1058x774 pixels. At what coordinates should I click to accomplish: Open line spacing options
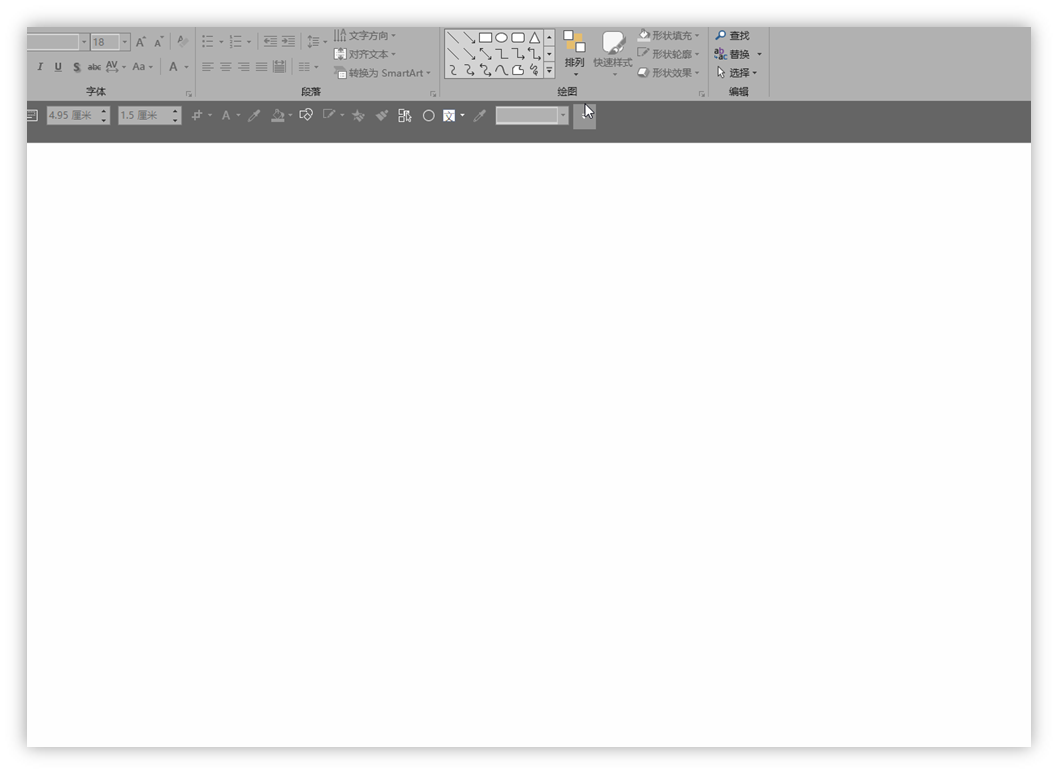tap(316, 42)
